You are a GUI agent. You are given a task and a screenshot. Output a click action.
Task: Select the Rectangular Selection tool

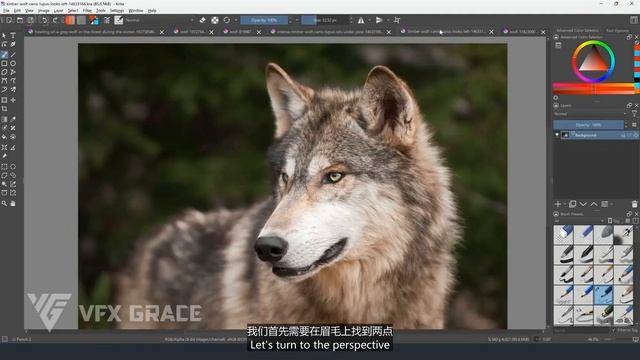pyautogui.click(x=4, y=167)
